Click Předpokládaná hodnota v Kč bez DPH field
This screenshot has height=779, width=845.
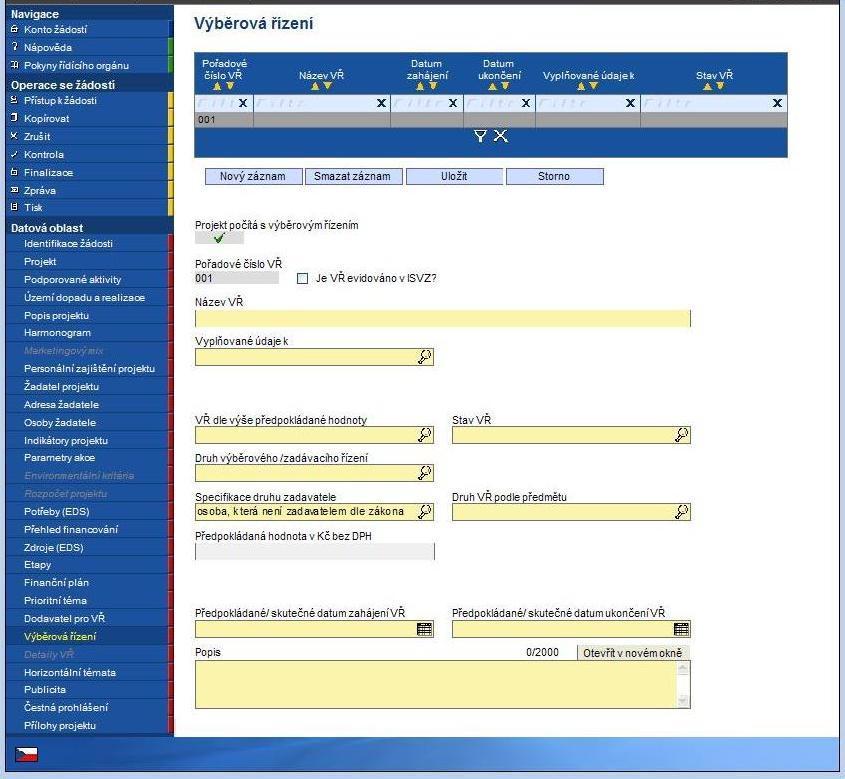[315, 551]
